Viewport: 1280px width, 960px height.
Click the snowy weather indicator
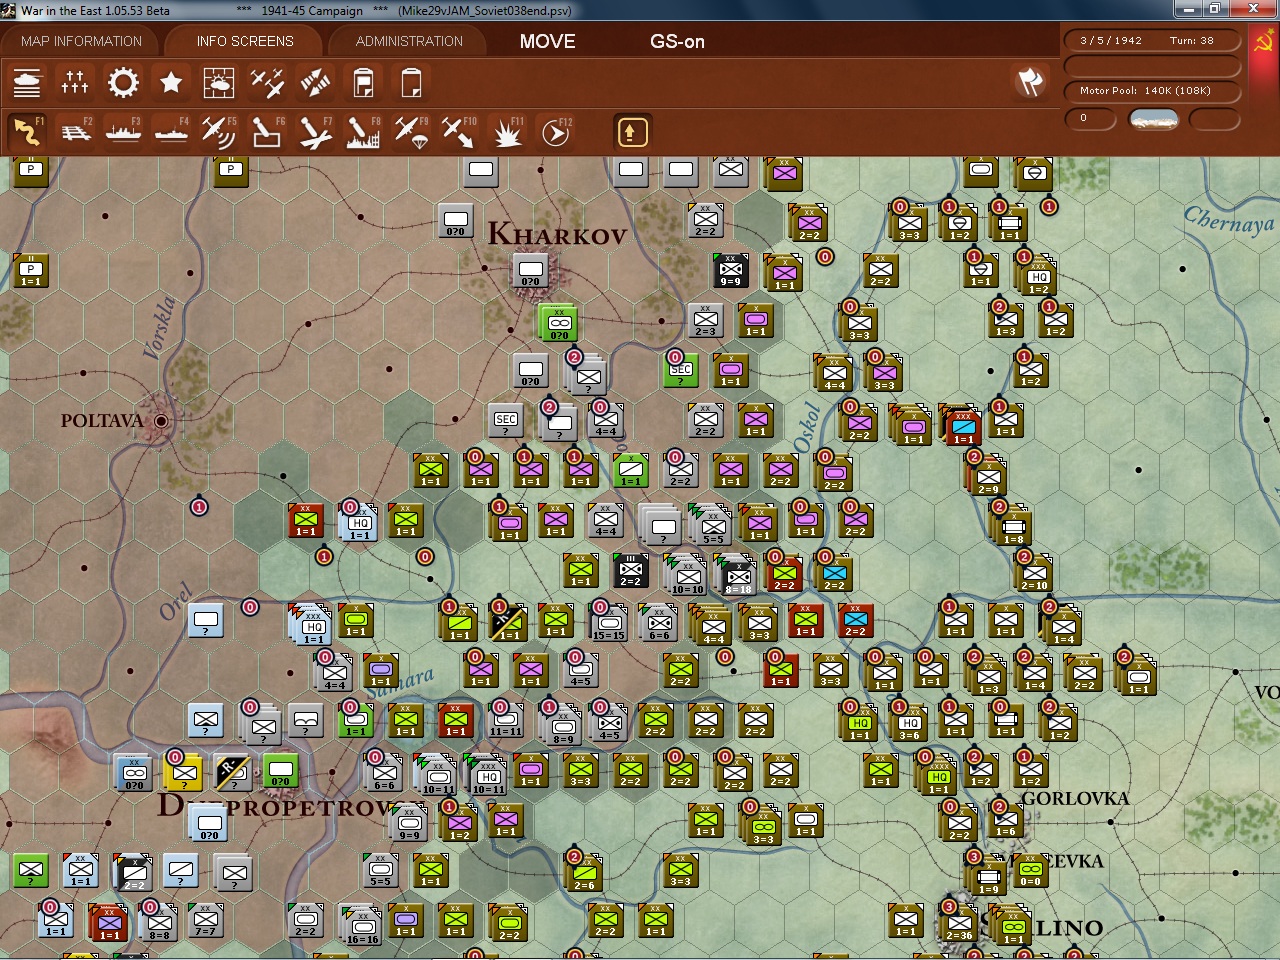[x=1153, y=120]
